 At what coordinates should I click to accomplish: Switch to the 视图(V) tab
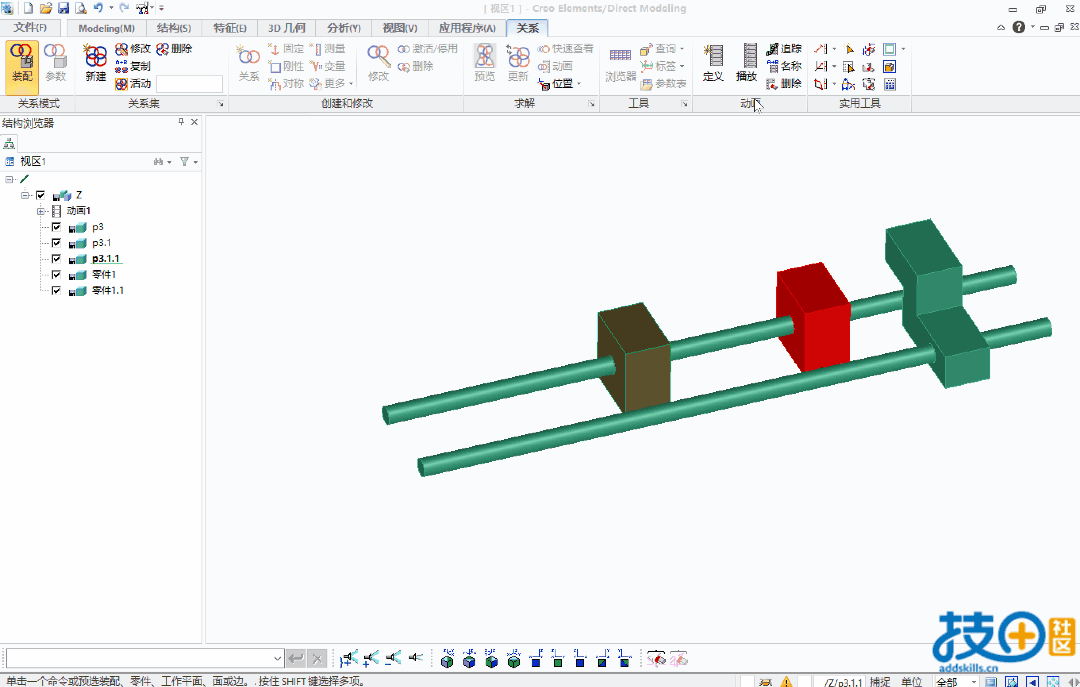pyautogui.click(x=399, y=28)
